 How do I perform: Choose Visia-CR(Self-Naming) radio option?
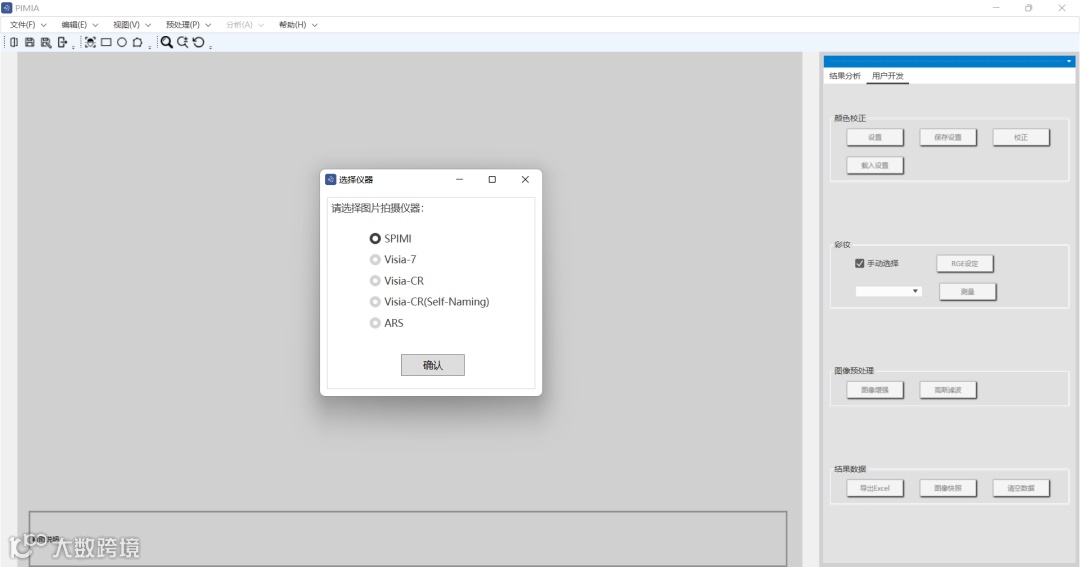point(375,302)
